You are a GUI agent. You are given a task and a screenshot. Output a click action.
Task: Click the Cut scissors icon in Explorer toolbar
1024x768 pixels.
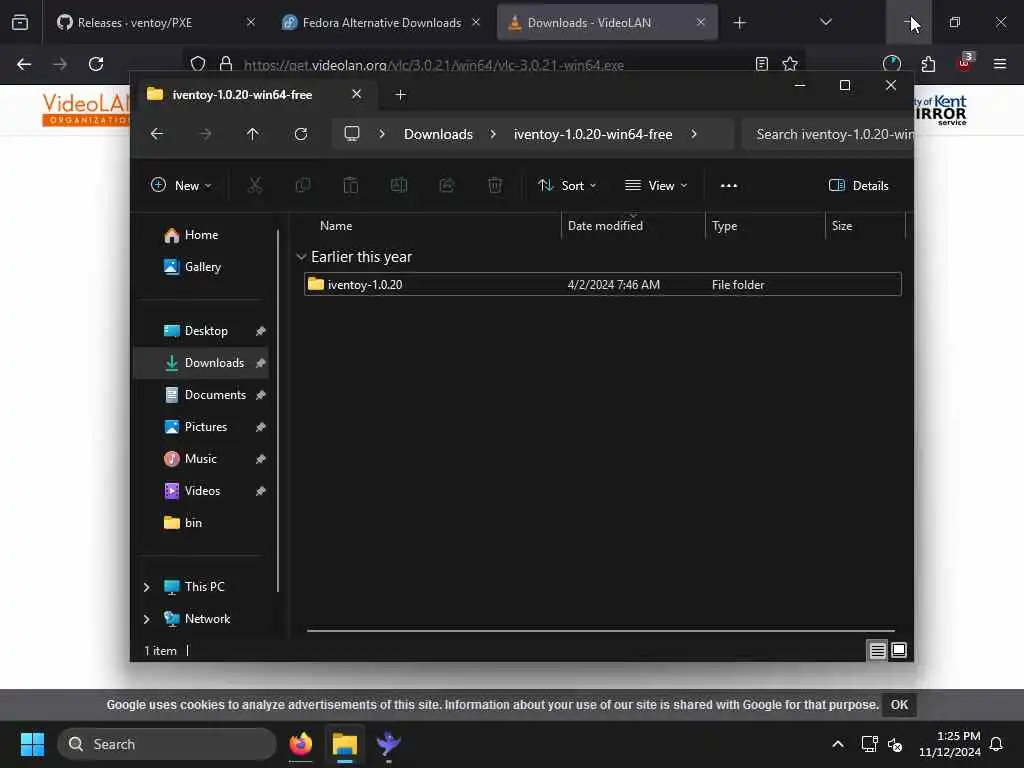[255, 185]
